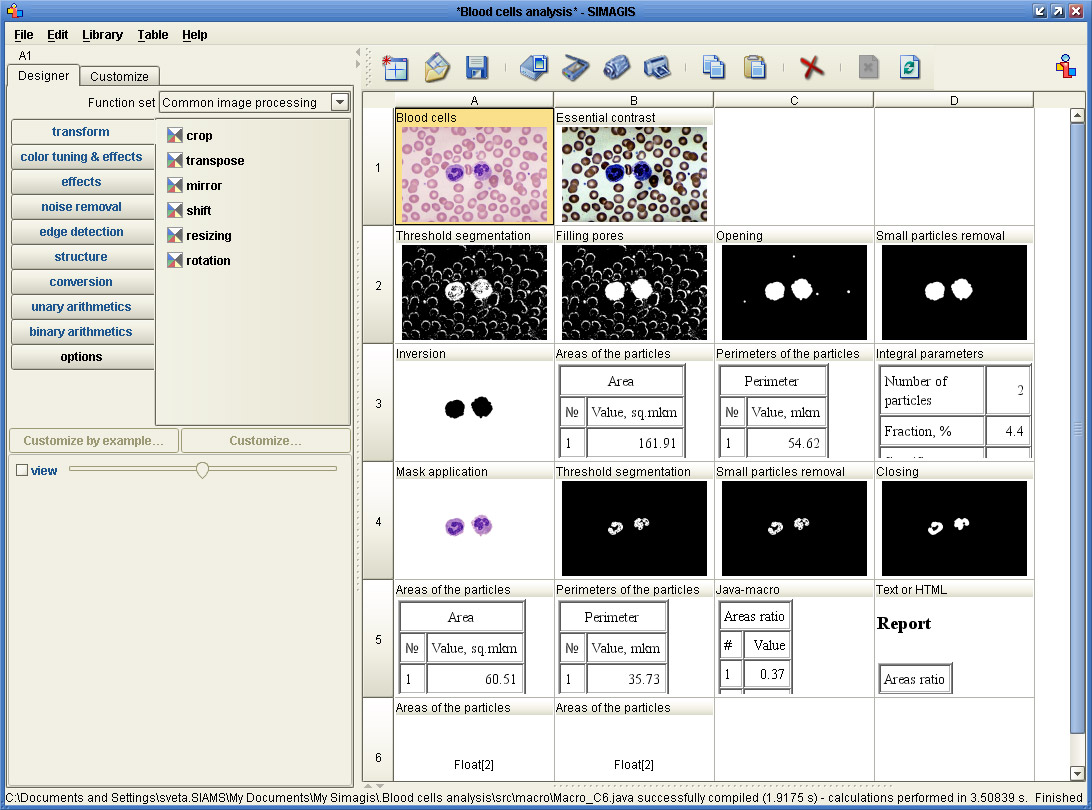Expand the edge detection function category
This screenshot has height=810, width=1092.
pyautogui.click(x=82, y=232)
